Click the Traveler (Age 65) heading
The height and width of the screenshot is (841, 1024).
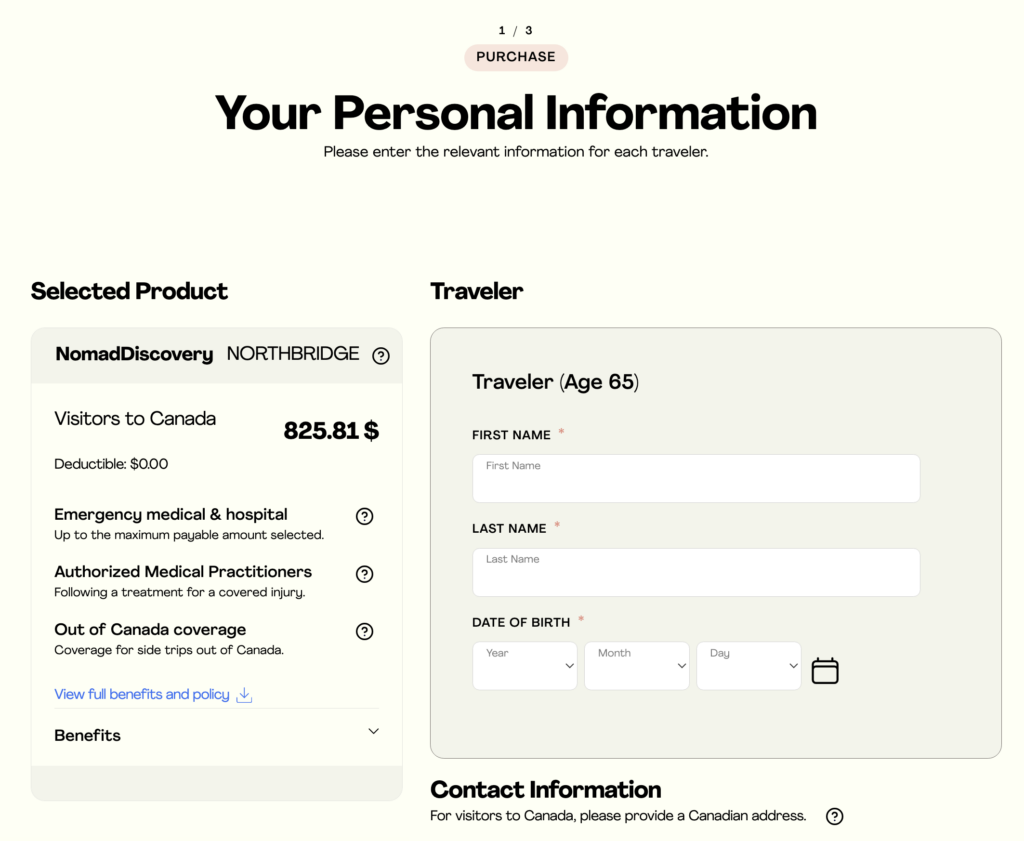point(555,382)
